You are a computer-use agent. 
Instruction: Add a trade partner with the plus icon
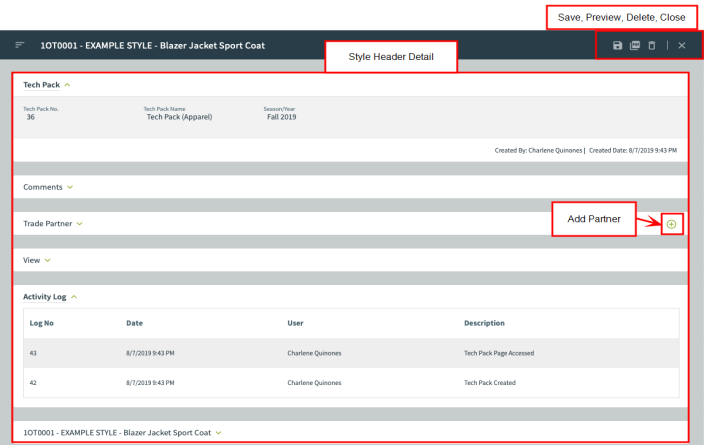coord(671,224)
